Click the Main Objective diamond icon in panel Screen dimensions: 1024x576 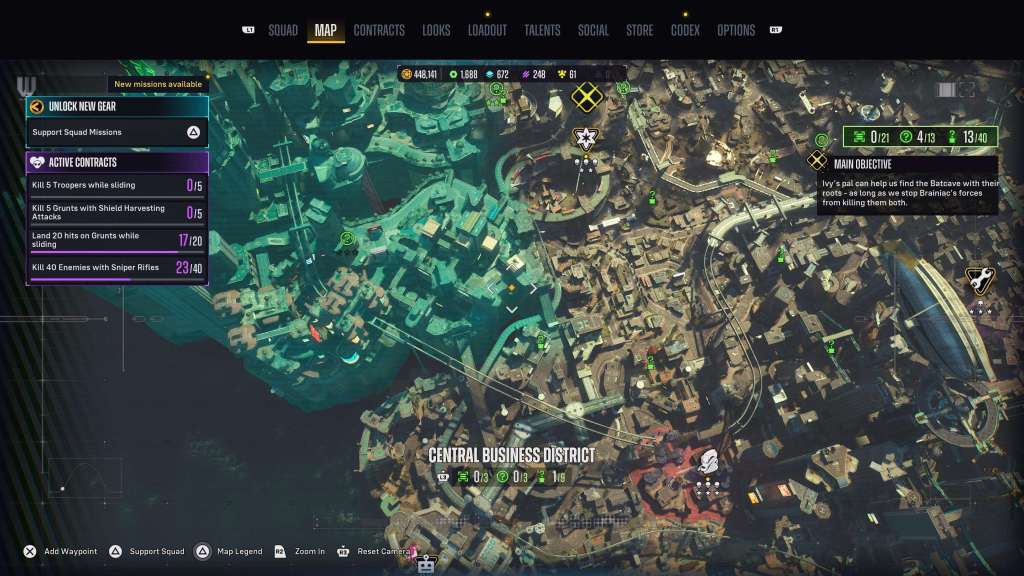817,160
